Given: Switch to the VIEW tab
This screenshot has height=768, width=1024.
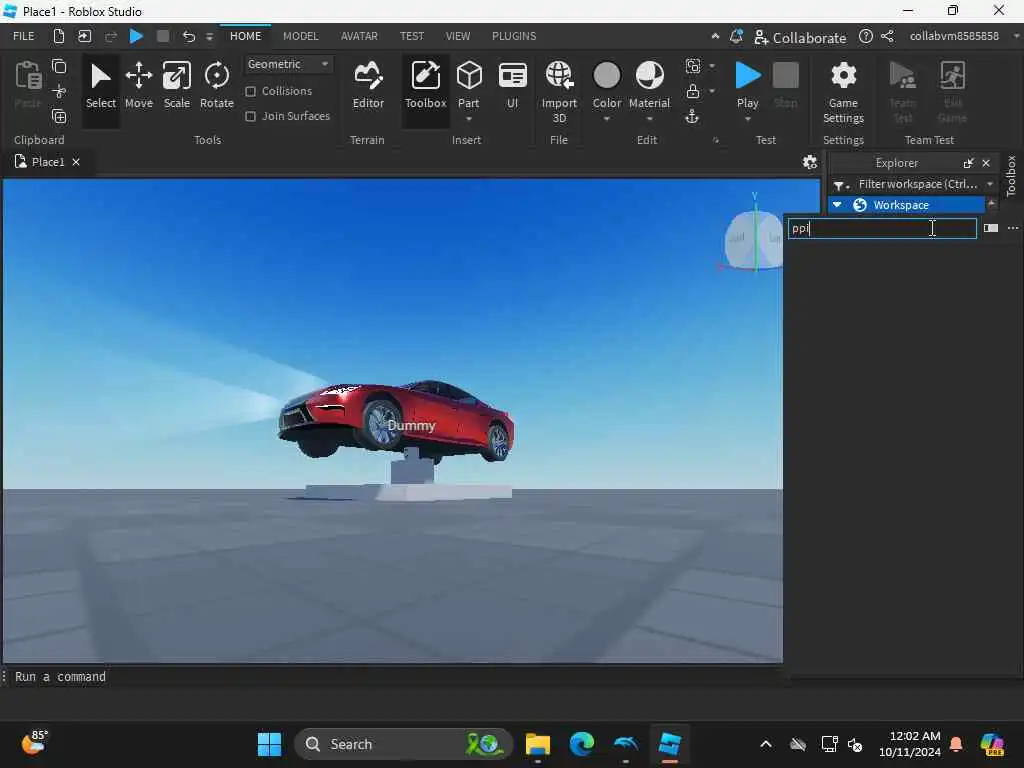Looking at the screenshot, I should tap(457, 36).
